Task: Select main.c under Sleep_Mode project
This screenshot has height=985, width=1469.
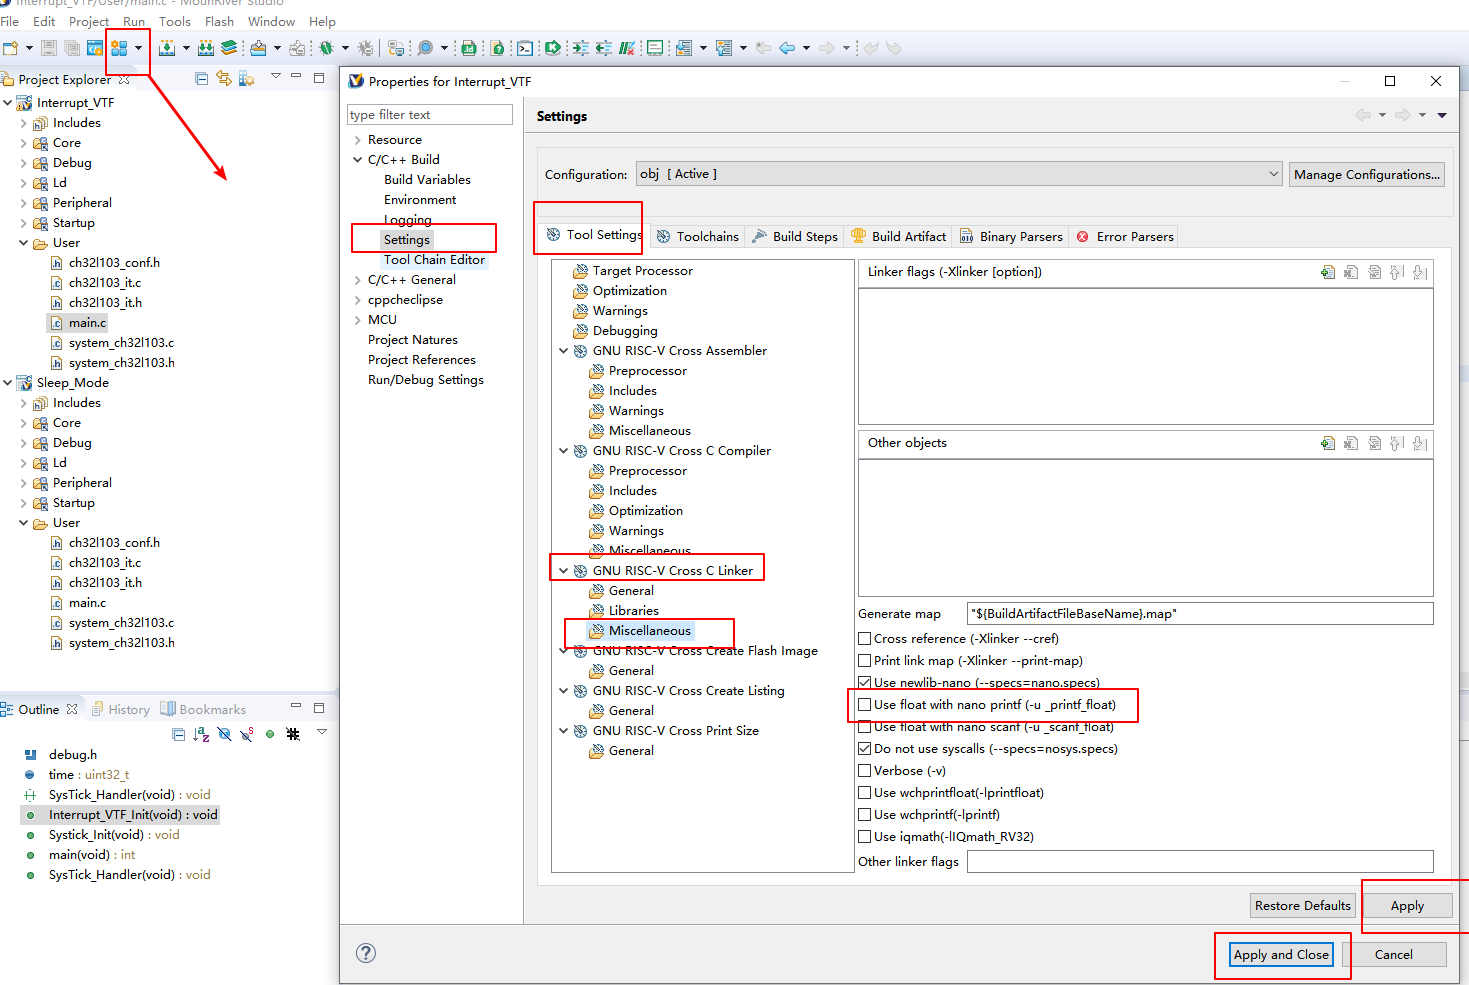Action: click(87, 603)
